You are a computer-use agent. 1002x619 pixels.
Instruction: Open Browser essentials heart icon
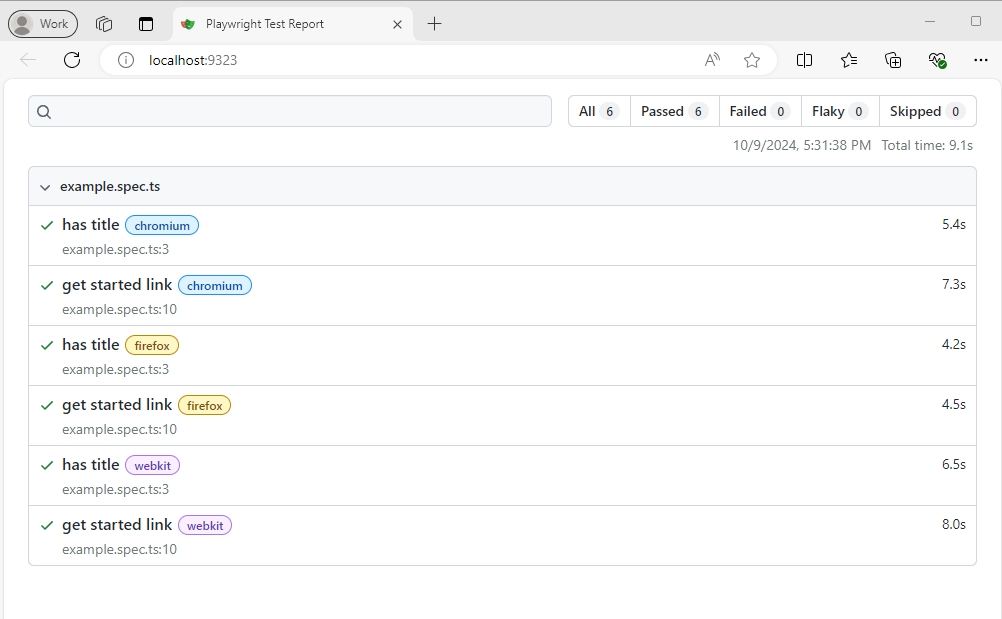tap(937, 60)
